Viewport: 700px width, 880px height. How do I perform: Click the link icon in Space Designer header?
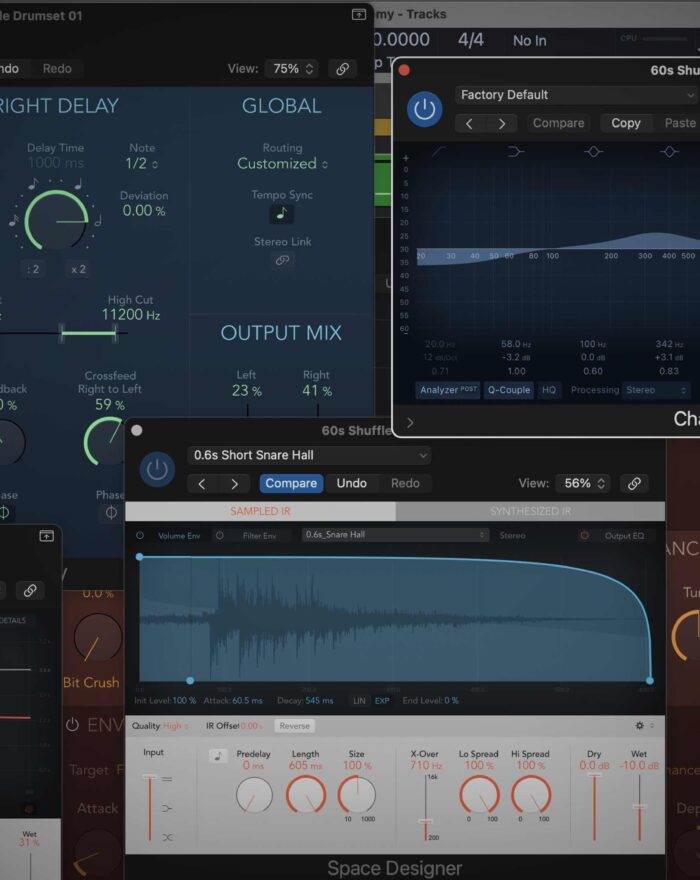634,484
